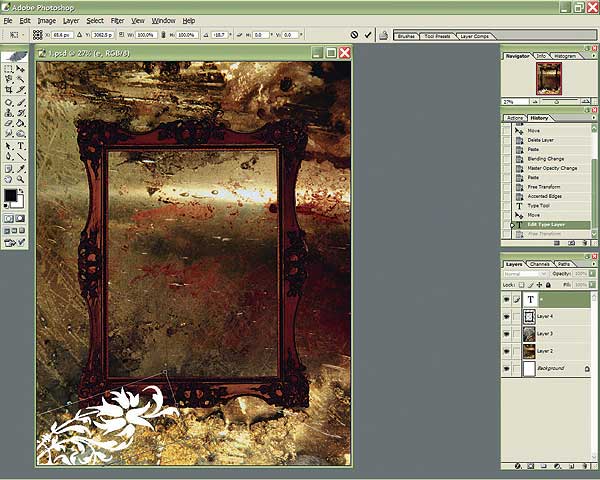Click the Layer 3 thumbnail
600x480 pixels.
pyautogui.click(x=529, y=334)
